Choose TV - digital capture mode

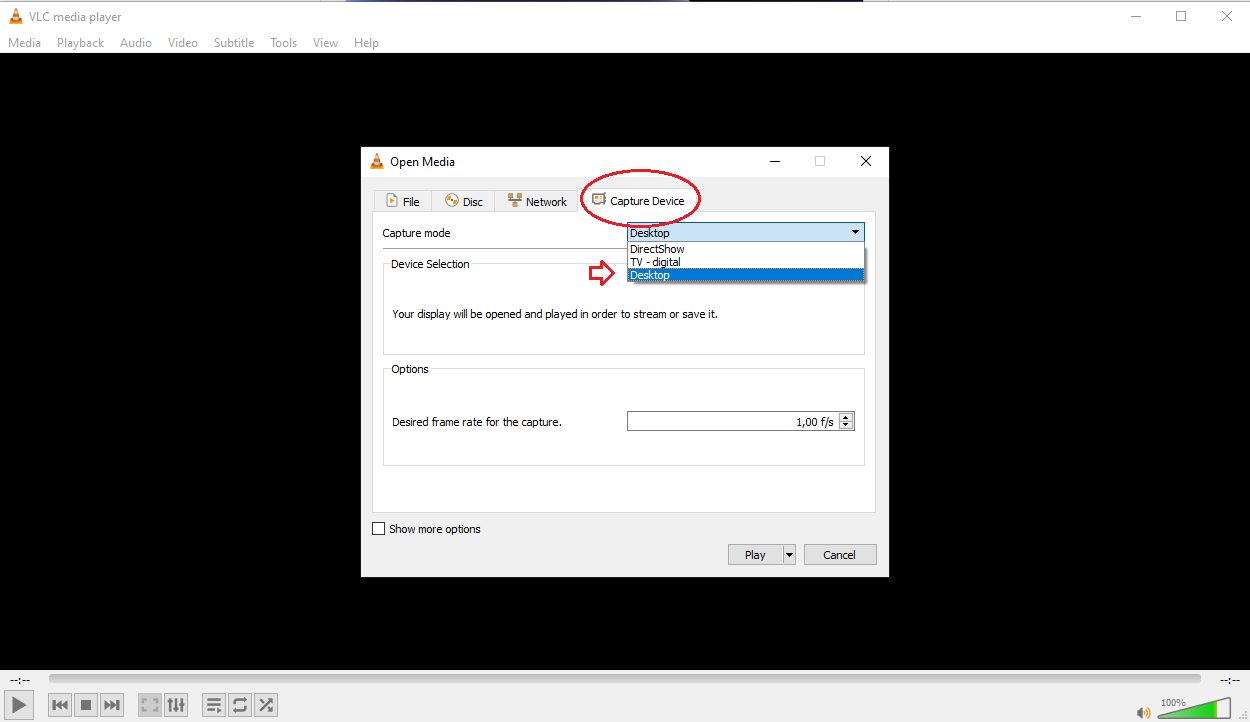tap(745, 262)
